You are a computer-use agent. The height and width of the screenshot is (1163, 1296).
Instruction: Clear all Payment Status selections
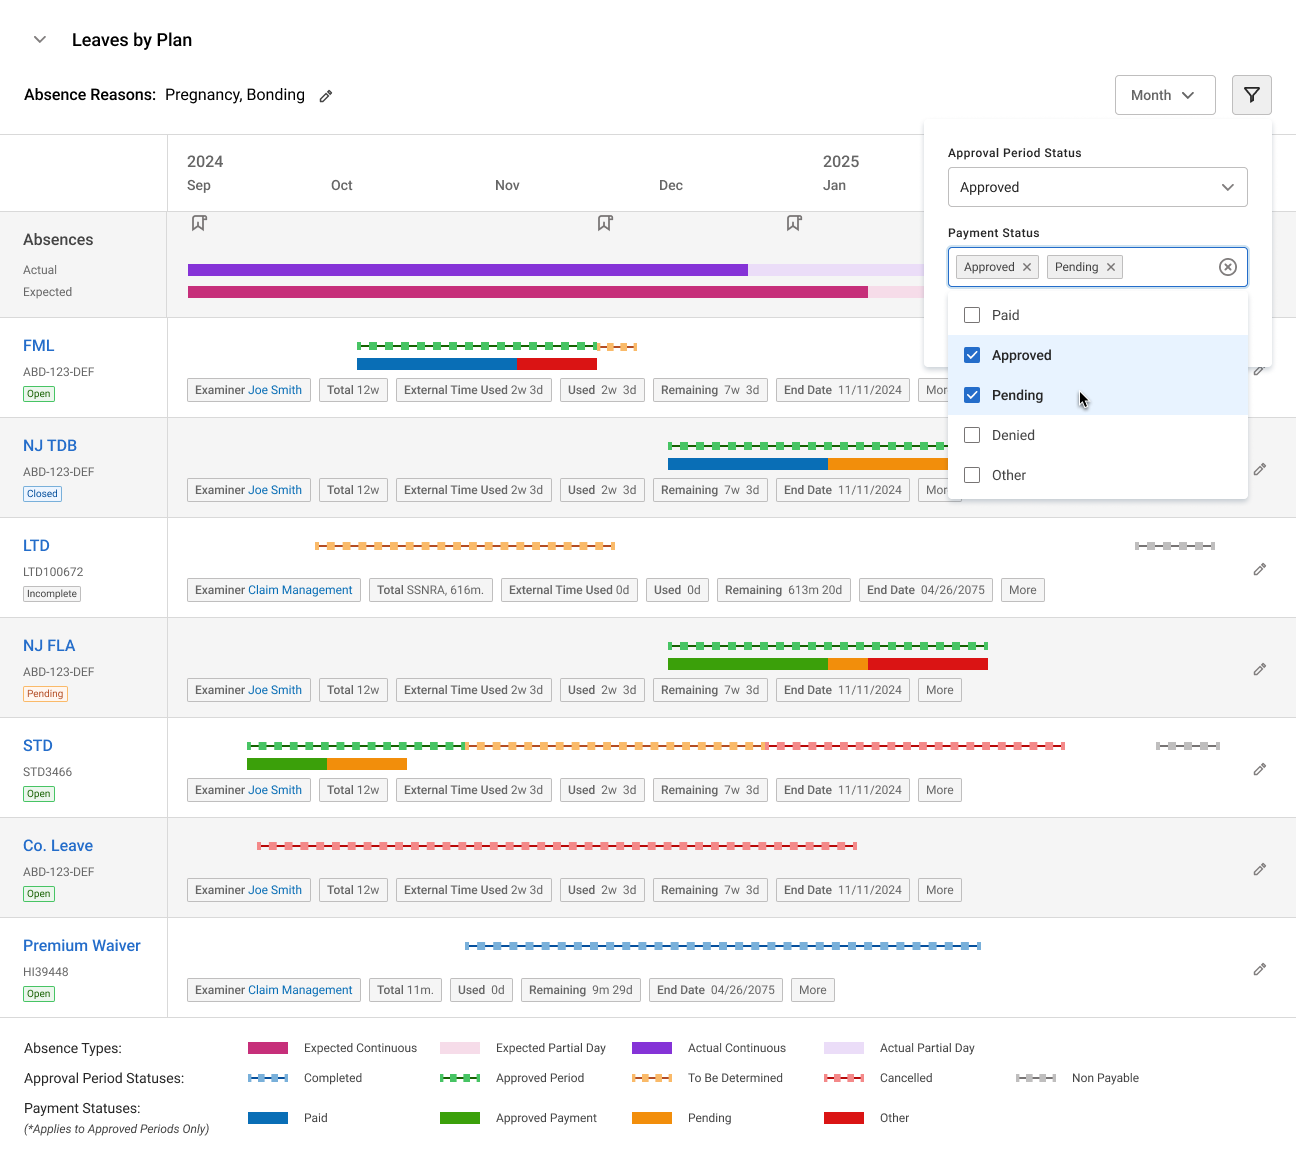click(x=1227, y=267)
